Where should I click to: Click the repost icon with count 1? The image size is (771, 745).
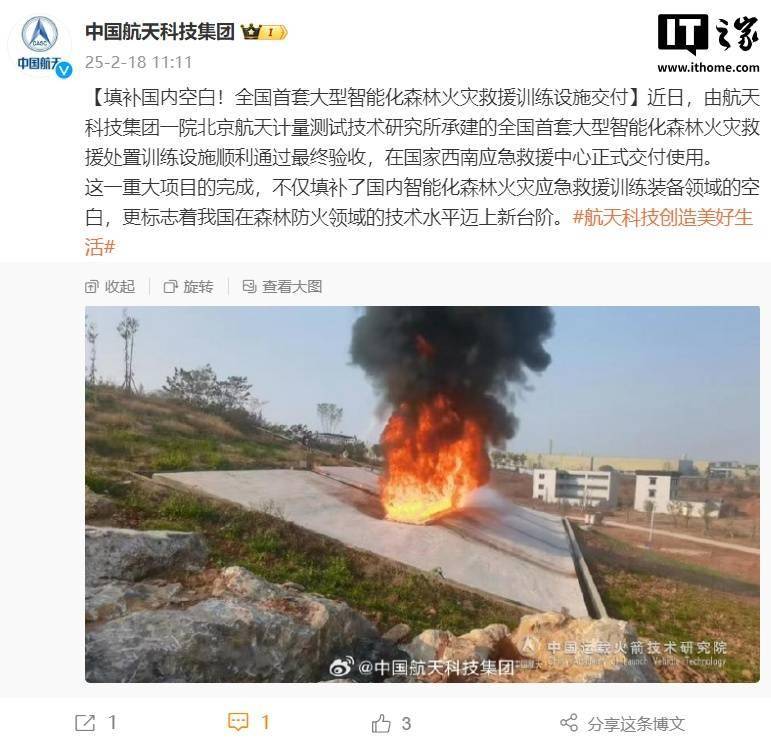click(x=85, y=722)
